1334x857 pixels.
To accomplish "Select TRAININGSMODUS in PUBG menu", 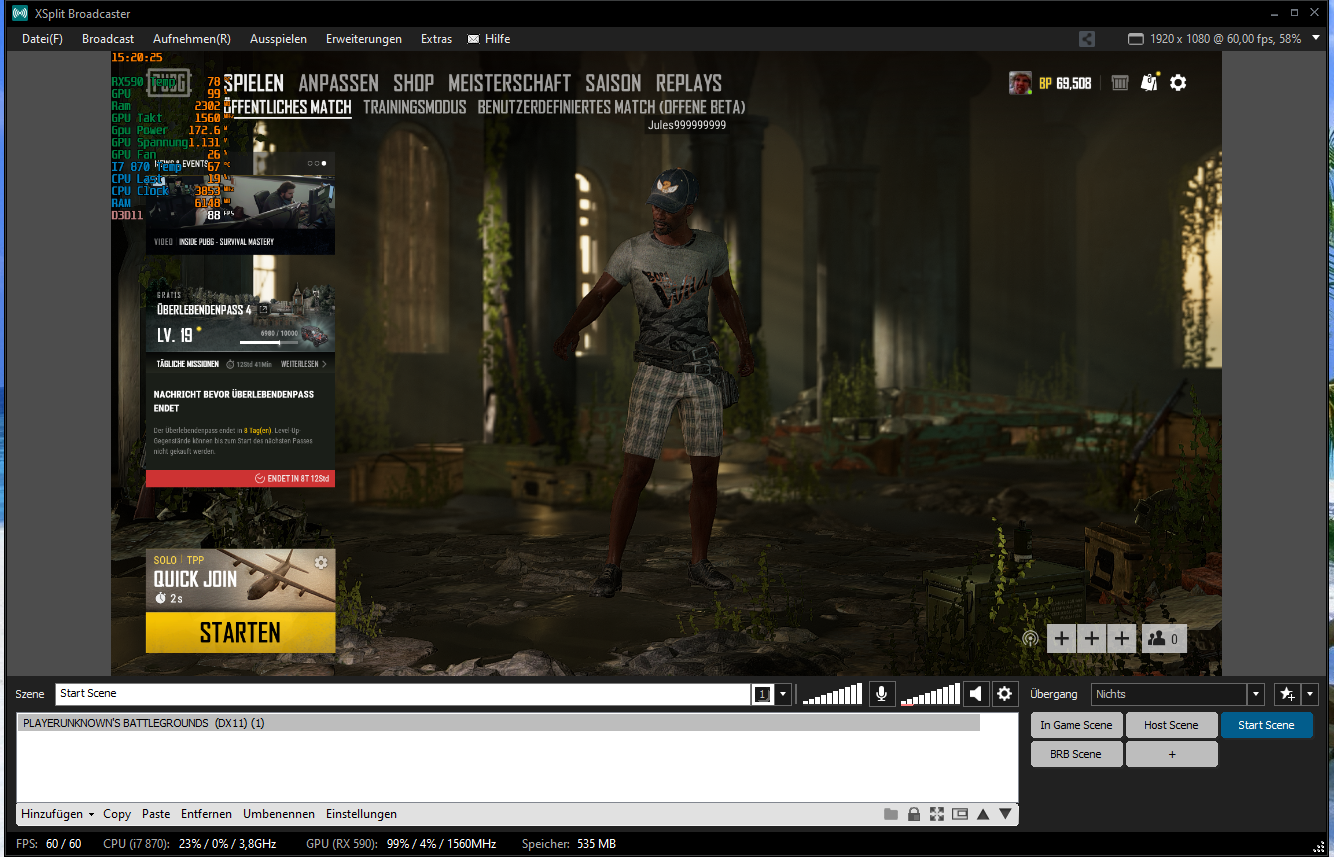I will pos(414,107).
